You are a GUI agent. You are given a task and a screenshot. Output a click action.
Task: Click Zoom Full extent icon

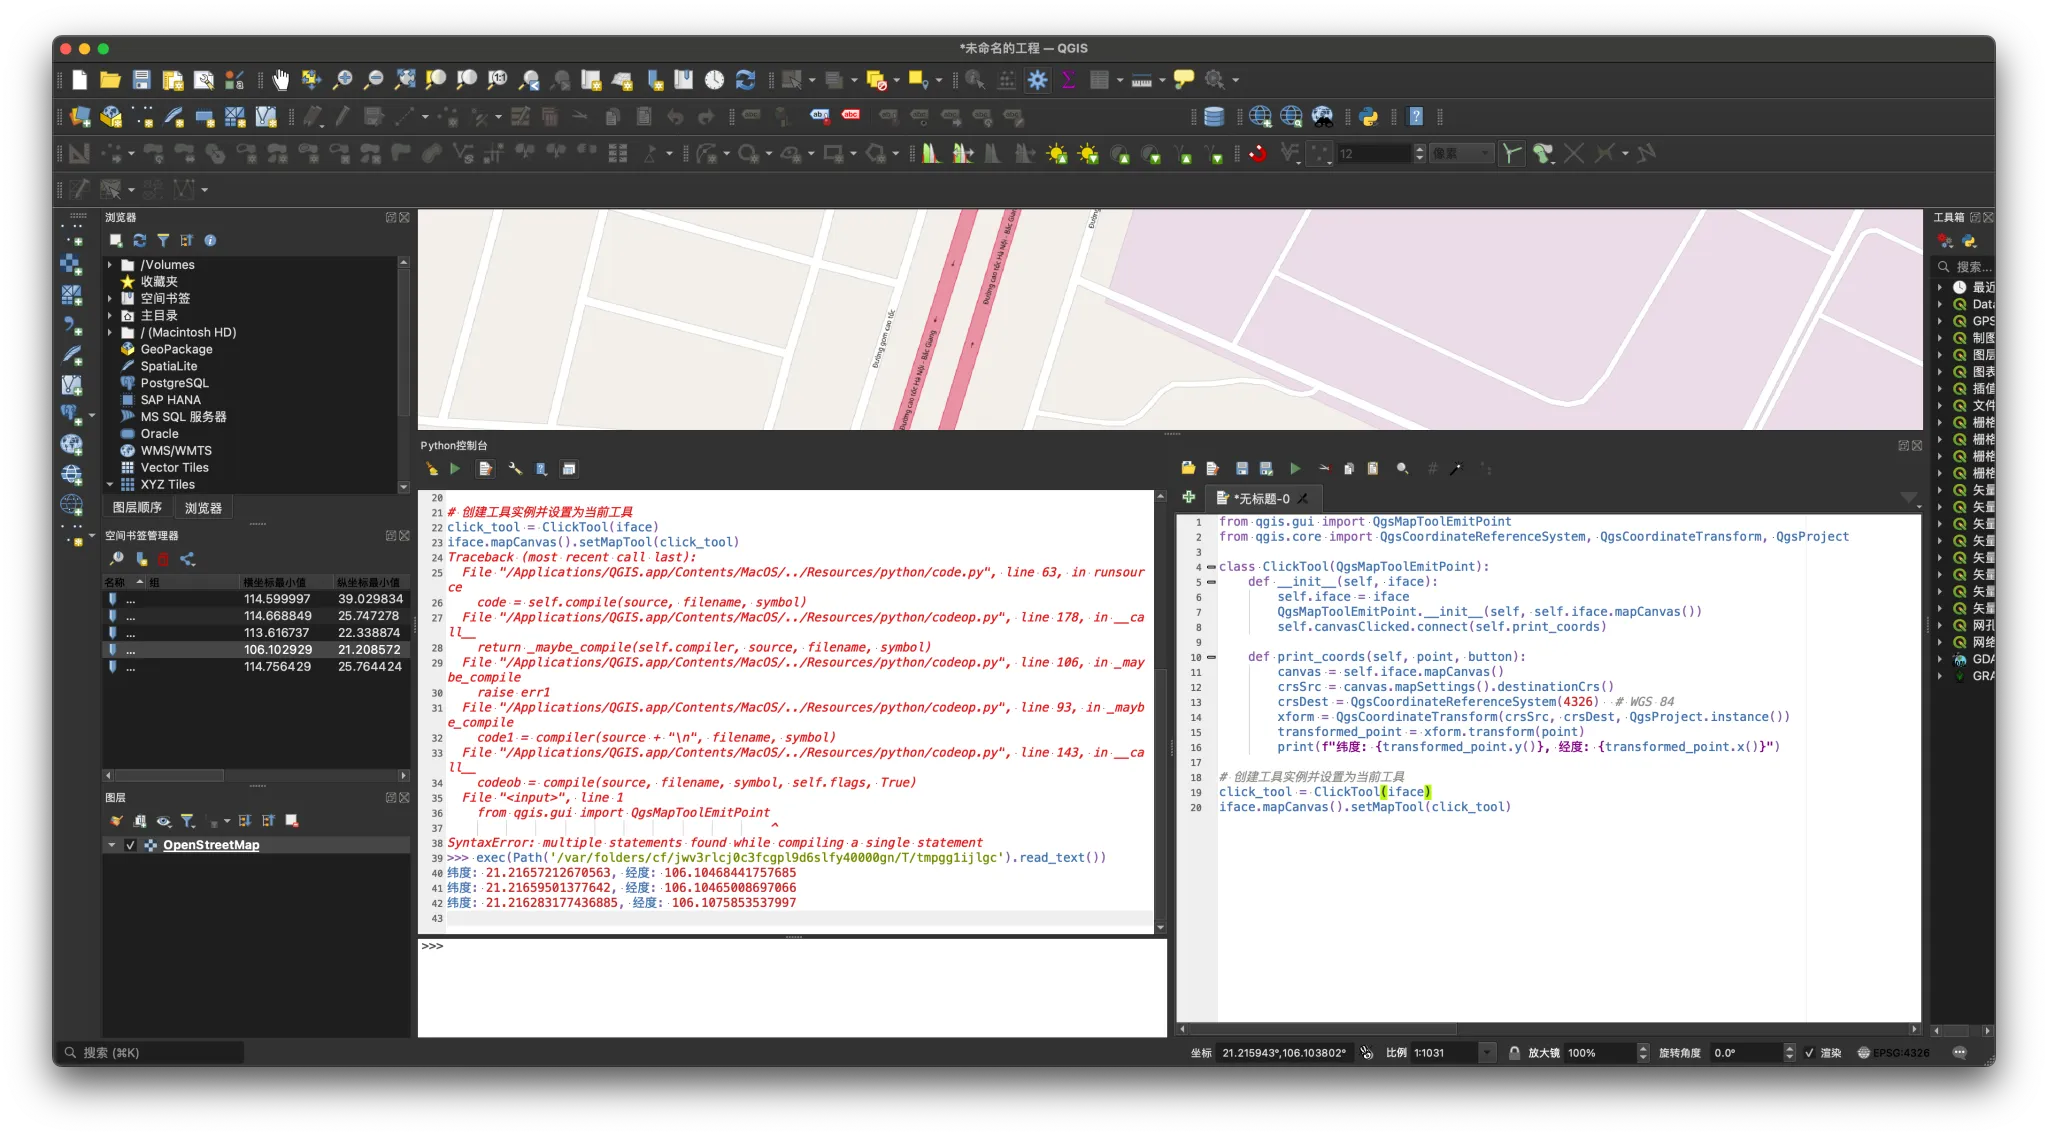point(405,80)
